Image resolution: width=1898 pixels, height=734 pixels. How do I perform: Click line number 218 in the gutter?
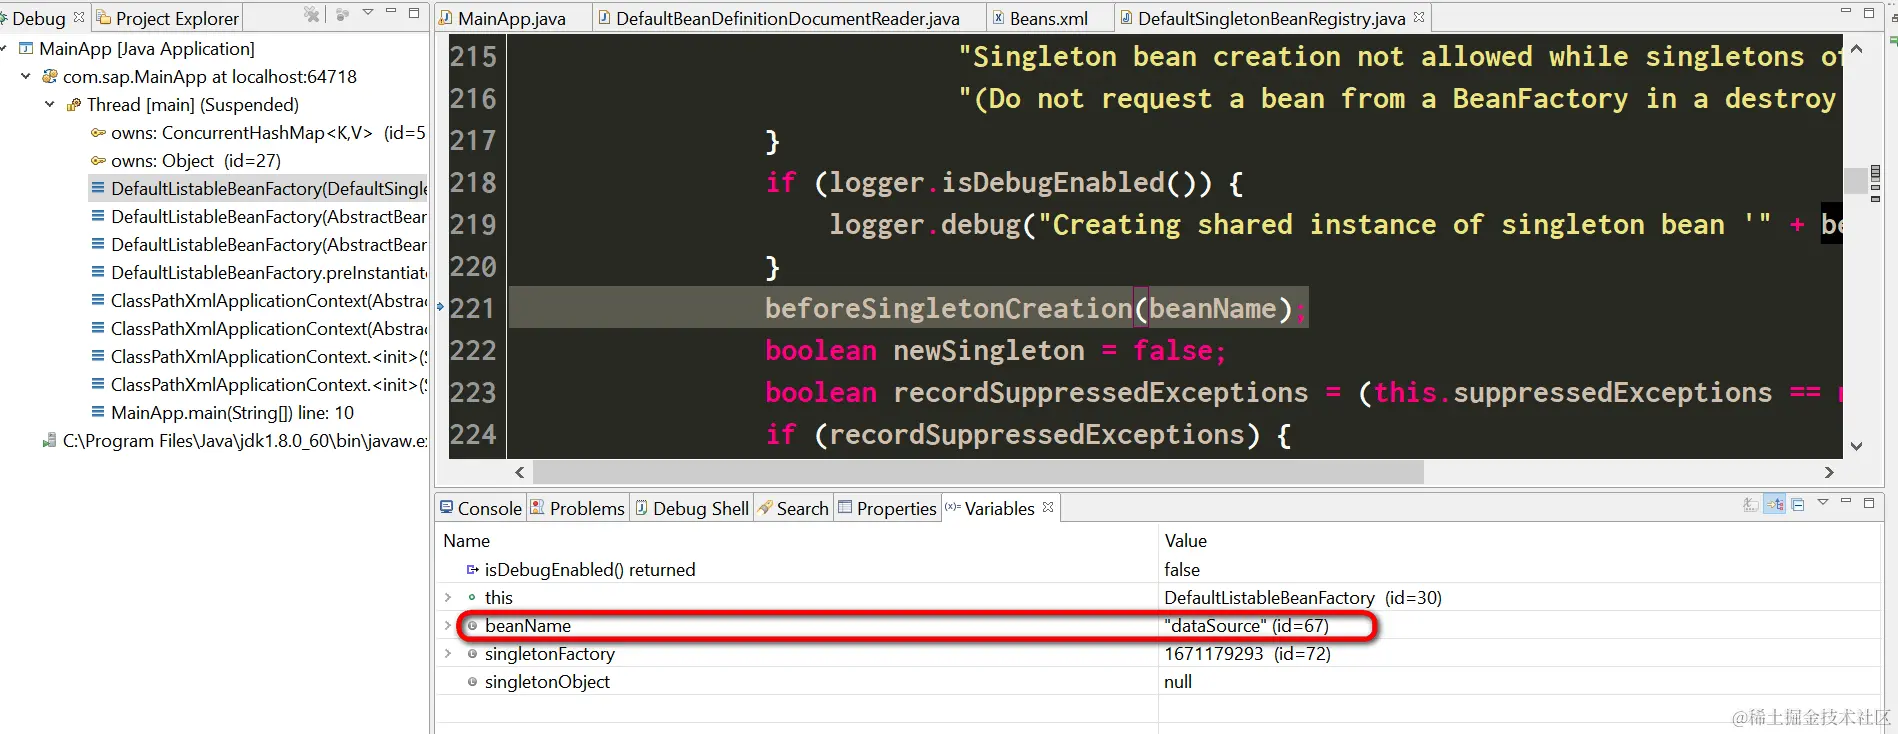pyautogui.click(x=473, y=183)
